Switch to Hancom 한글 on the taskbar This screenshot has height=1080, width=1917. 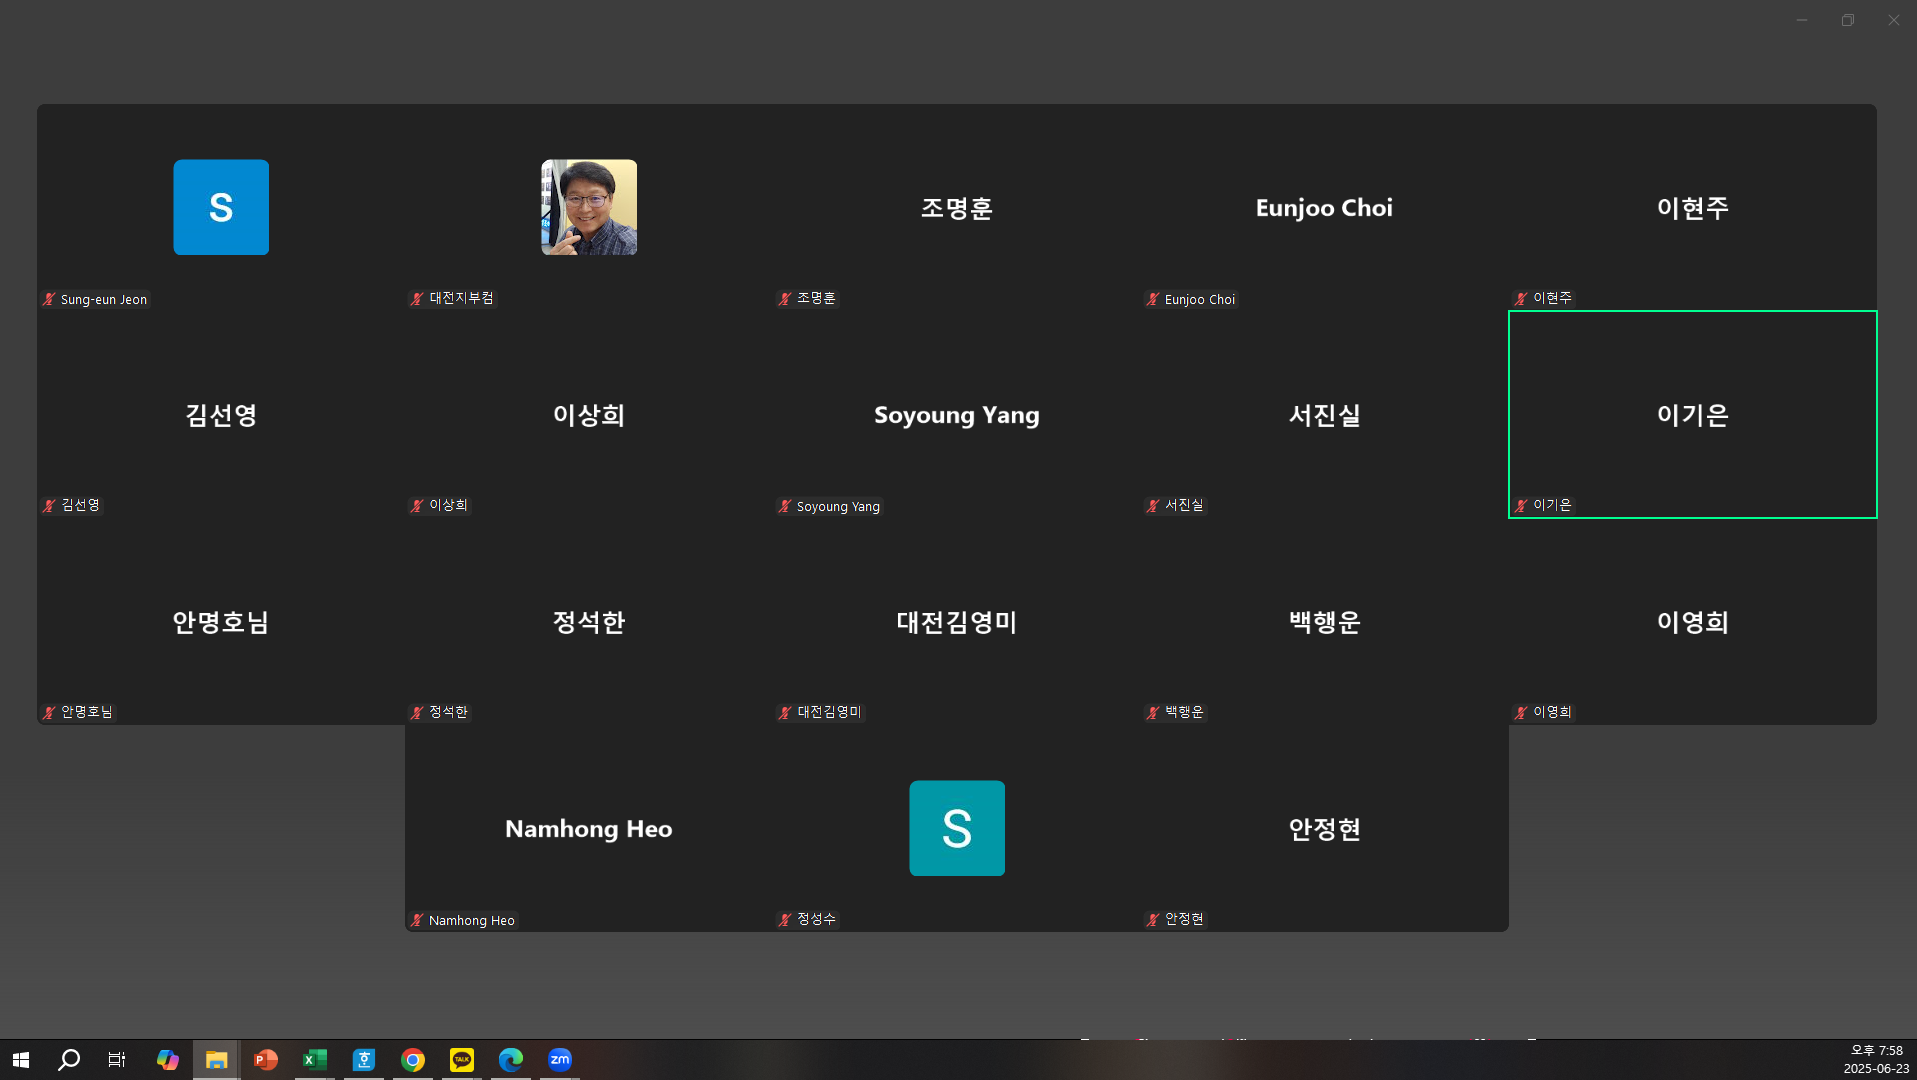coord(364,1060)
